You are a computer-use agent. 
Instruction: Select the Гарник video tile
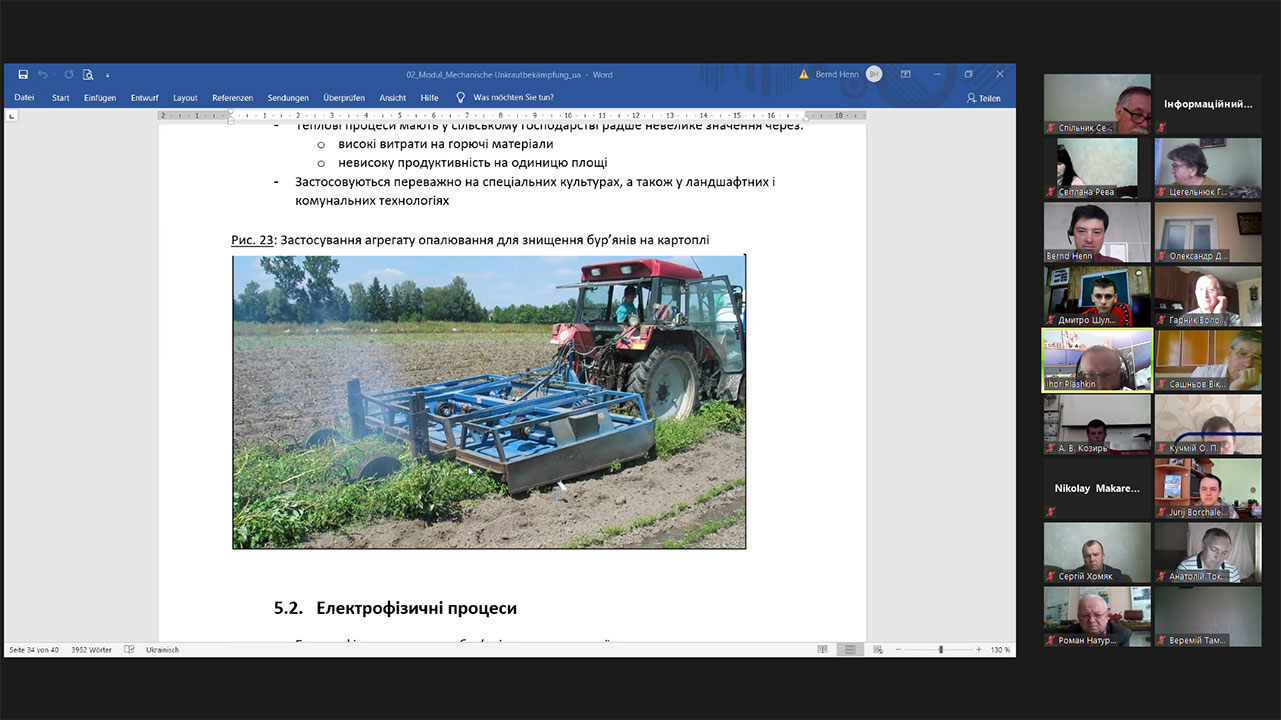click(x=1208, y=296)
